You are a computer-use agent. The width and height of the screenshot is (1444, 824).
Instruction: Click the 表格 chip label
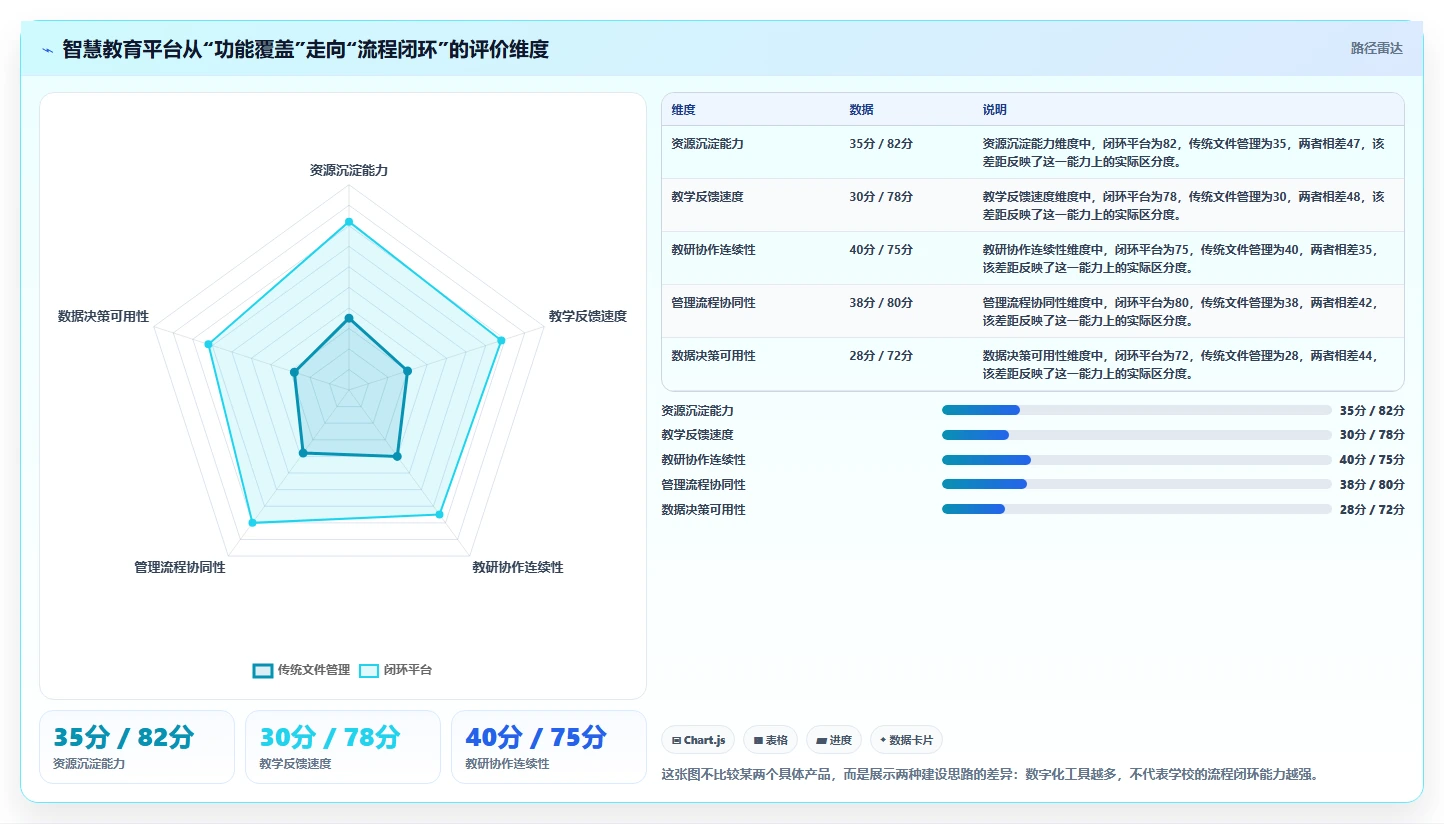pyautogui.click(x=776, y=741)
